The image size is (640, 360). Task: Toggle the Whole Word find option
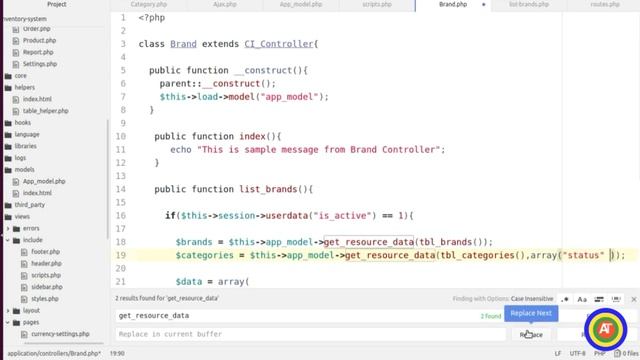(x=616, y=300)
